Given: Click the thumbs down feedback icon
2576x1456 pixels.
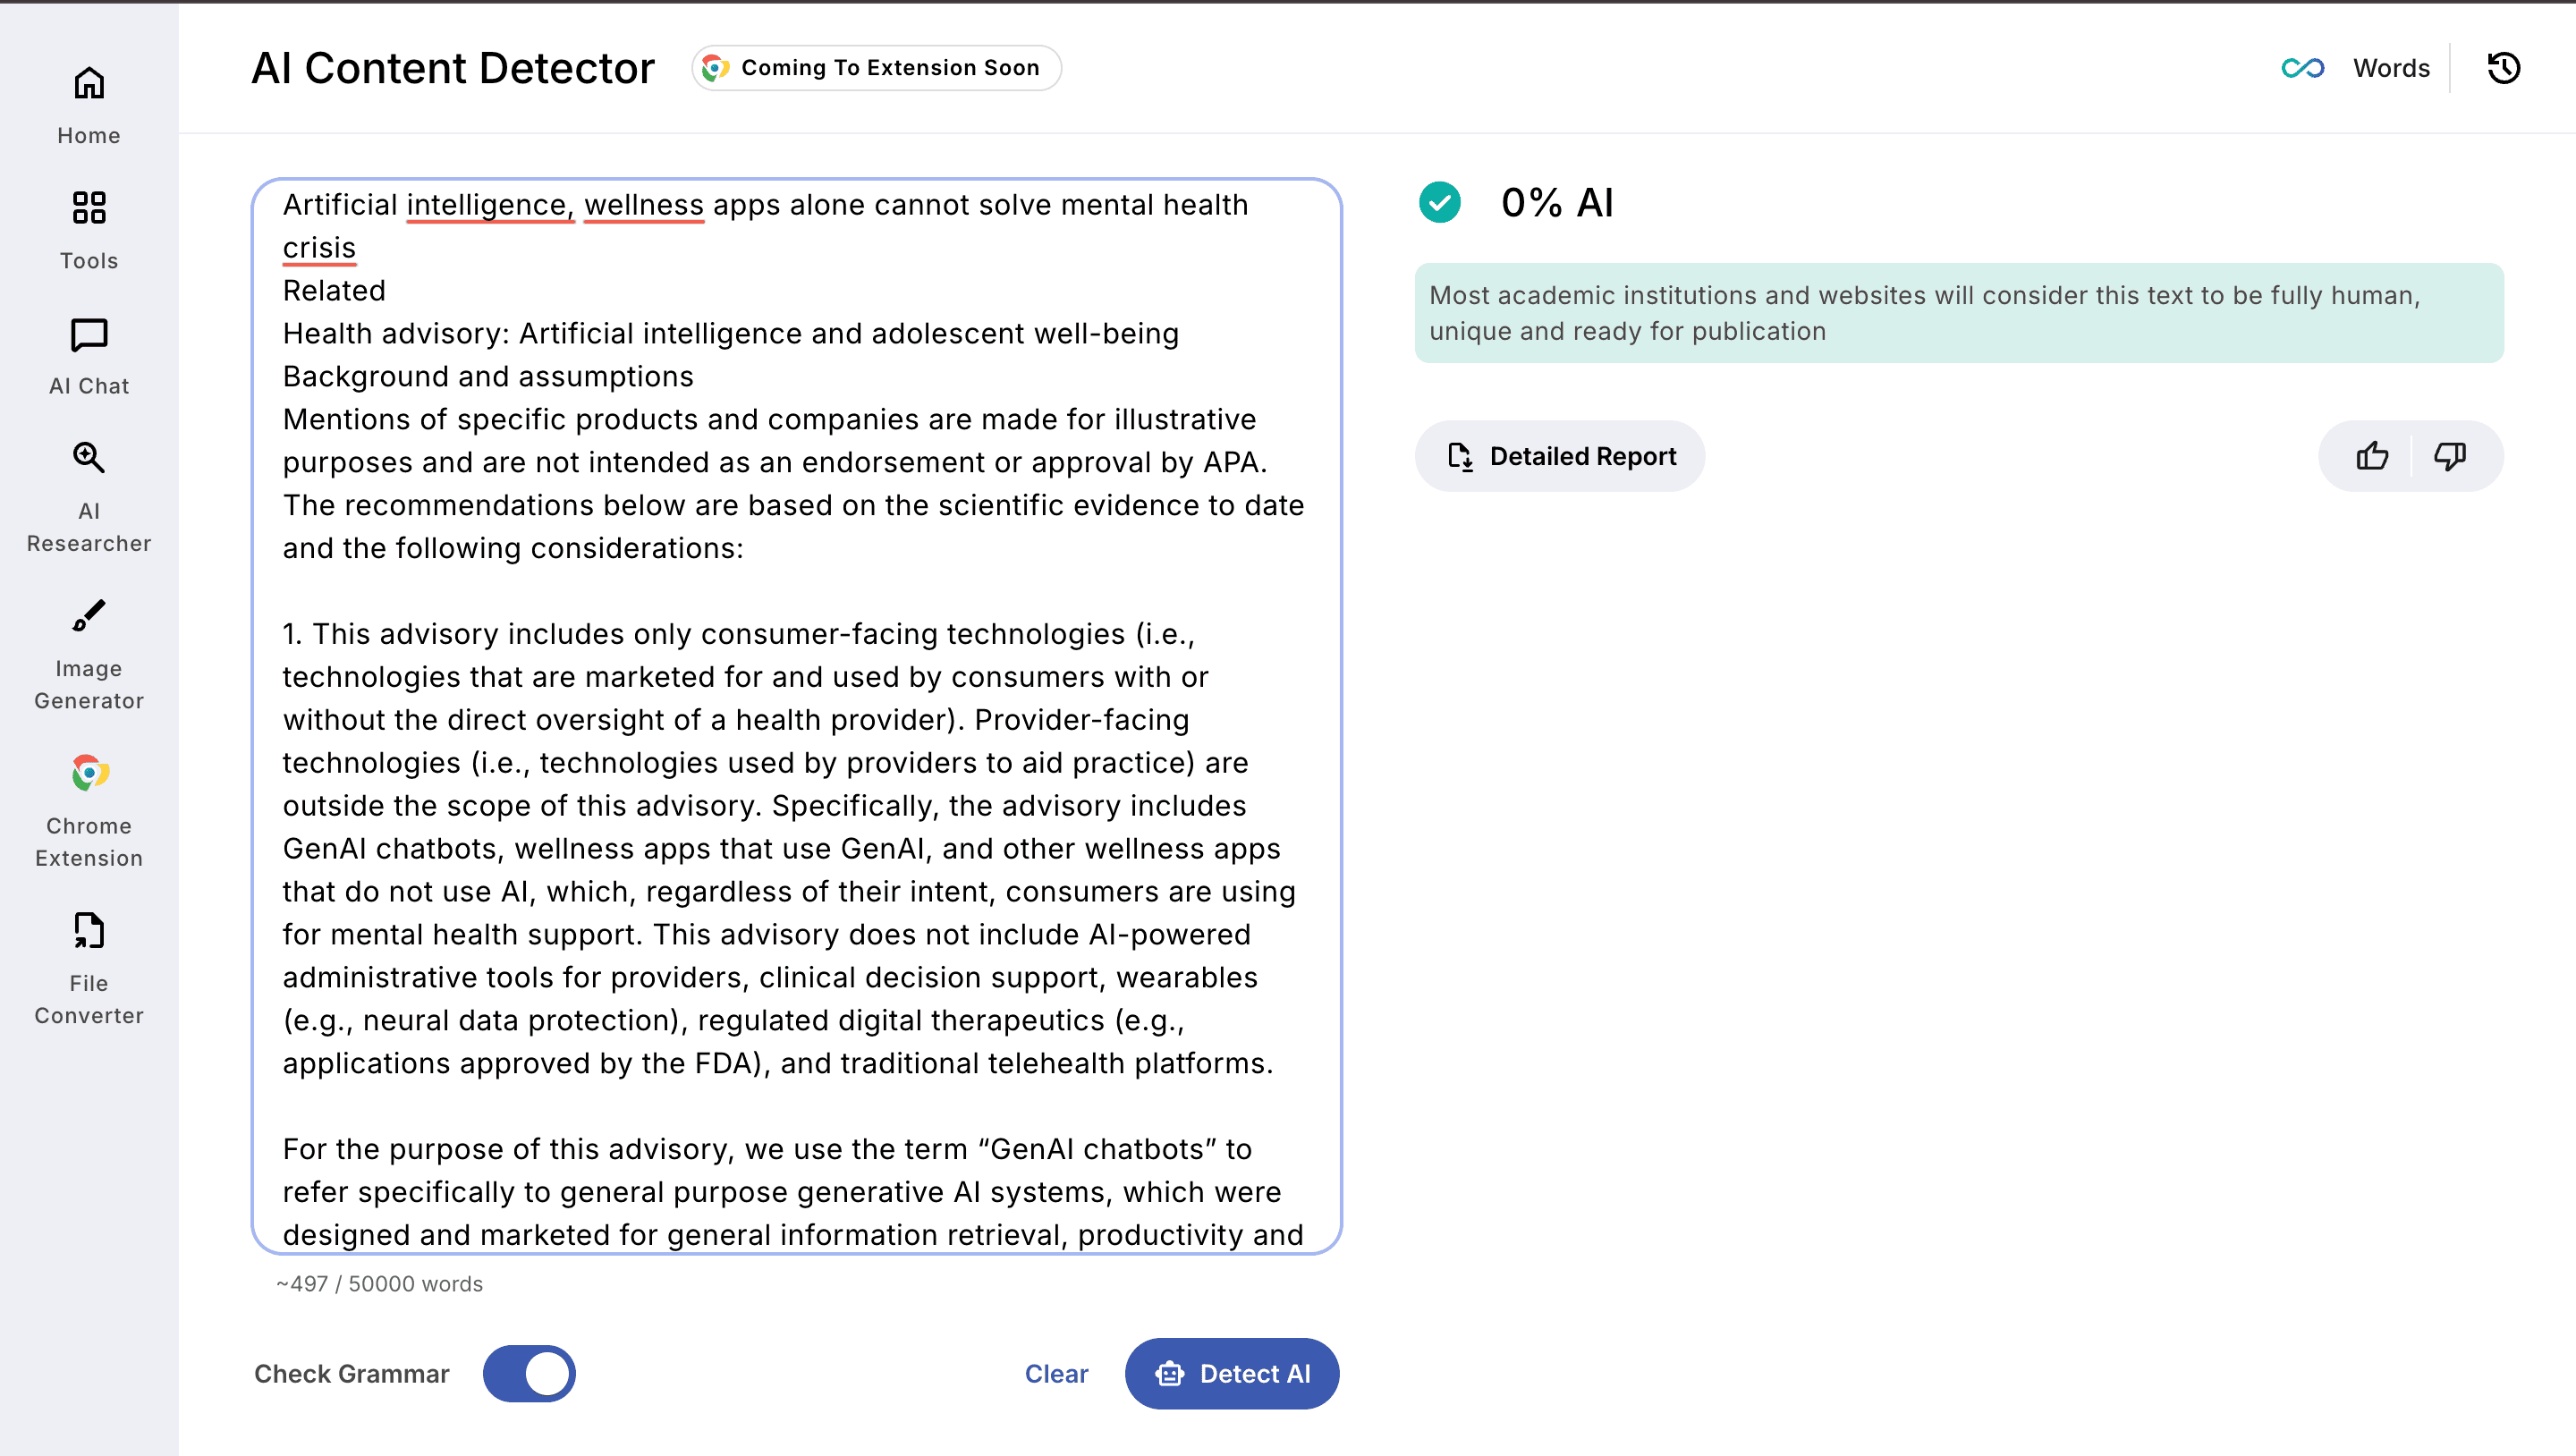Looking at the screenshot, I should pyautogui.click(x=2450, y=456).
